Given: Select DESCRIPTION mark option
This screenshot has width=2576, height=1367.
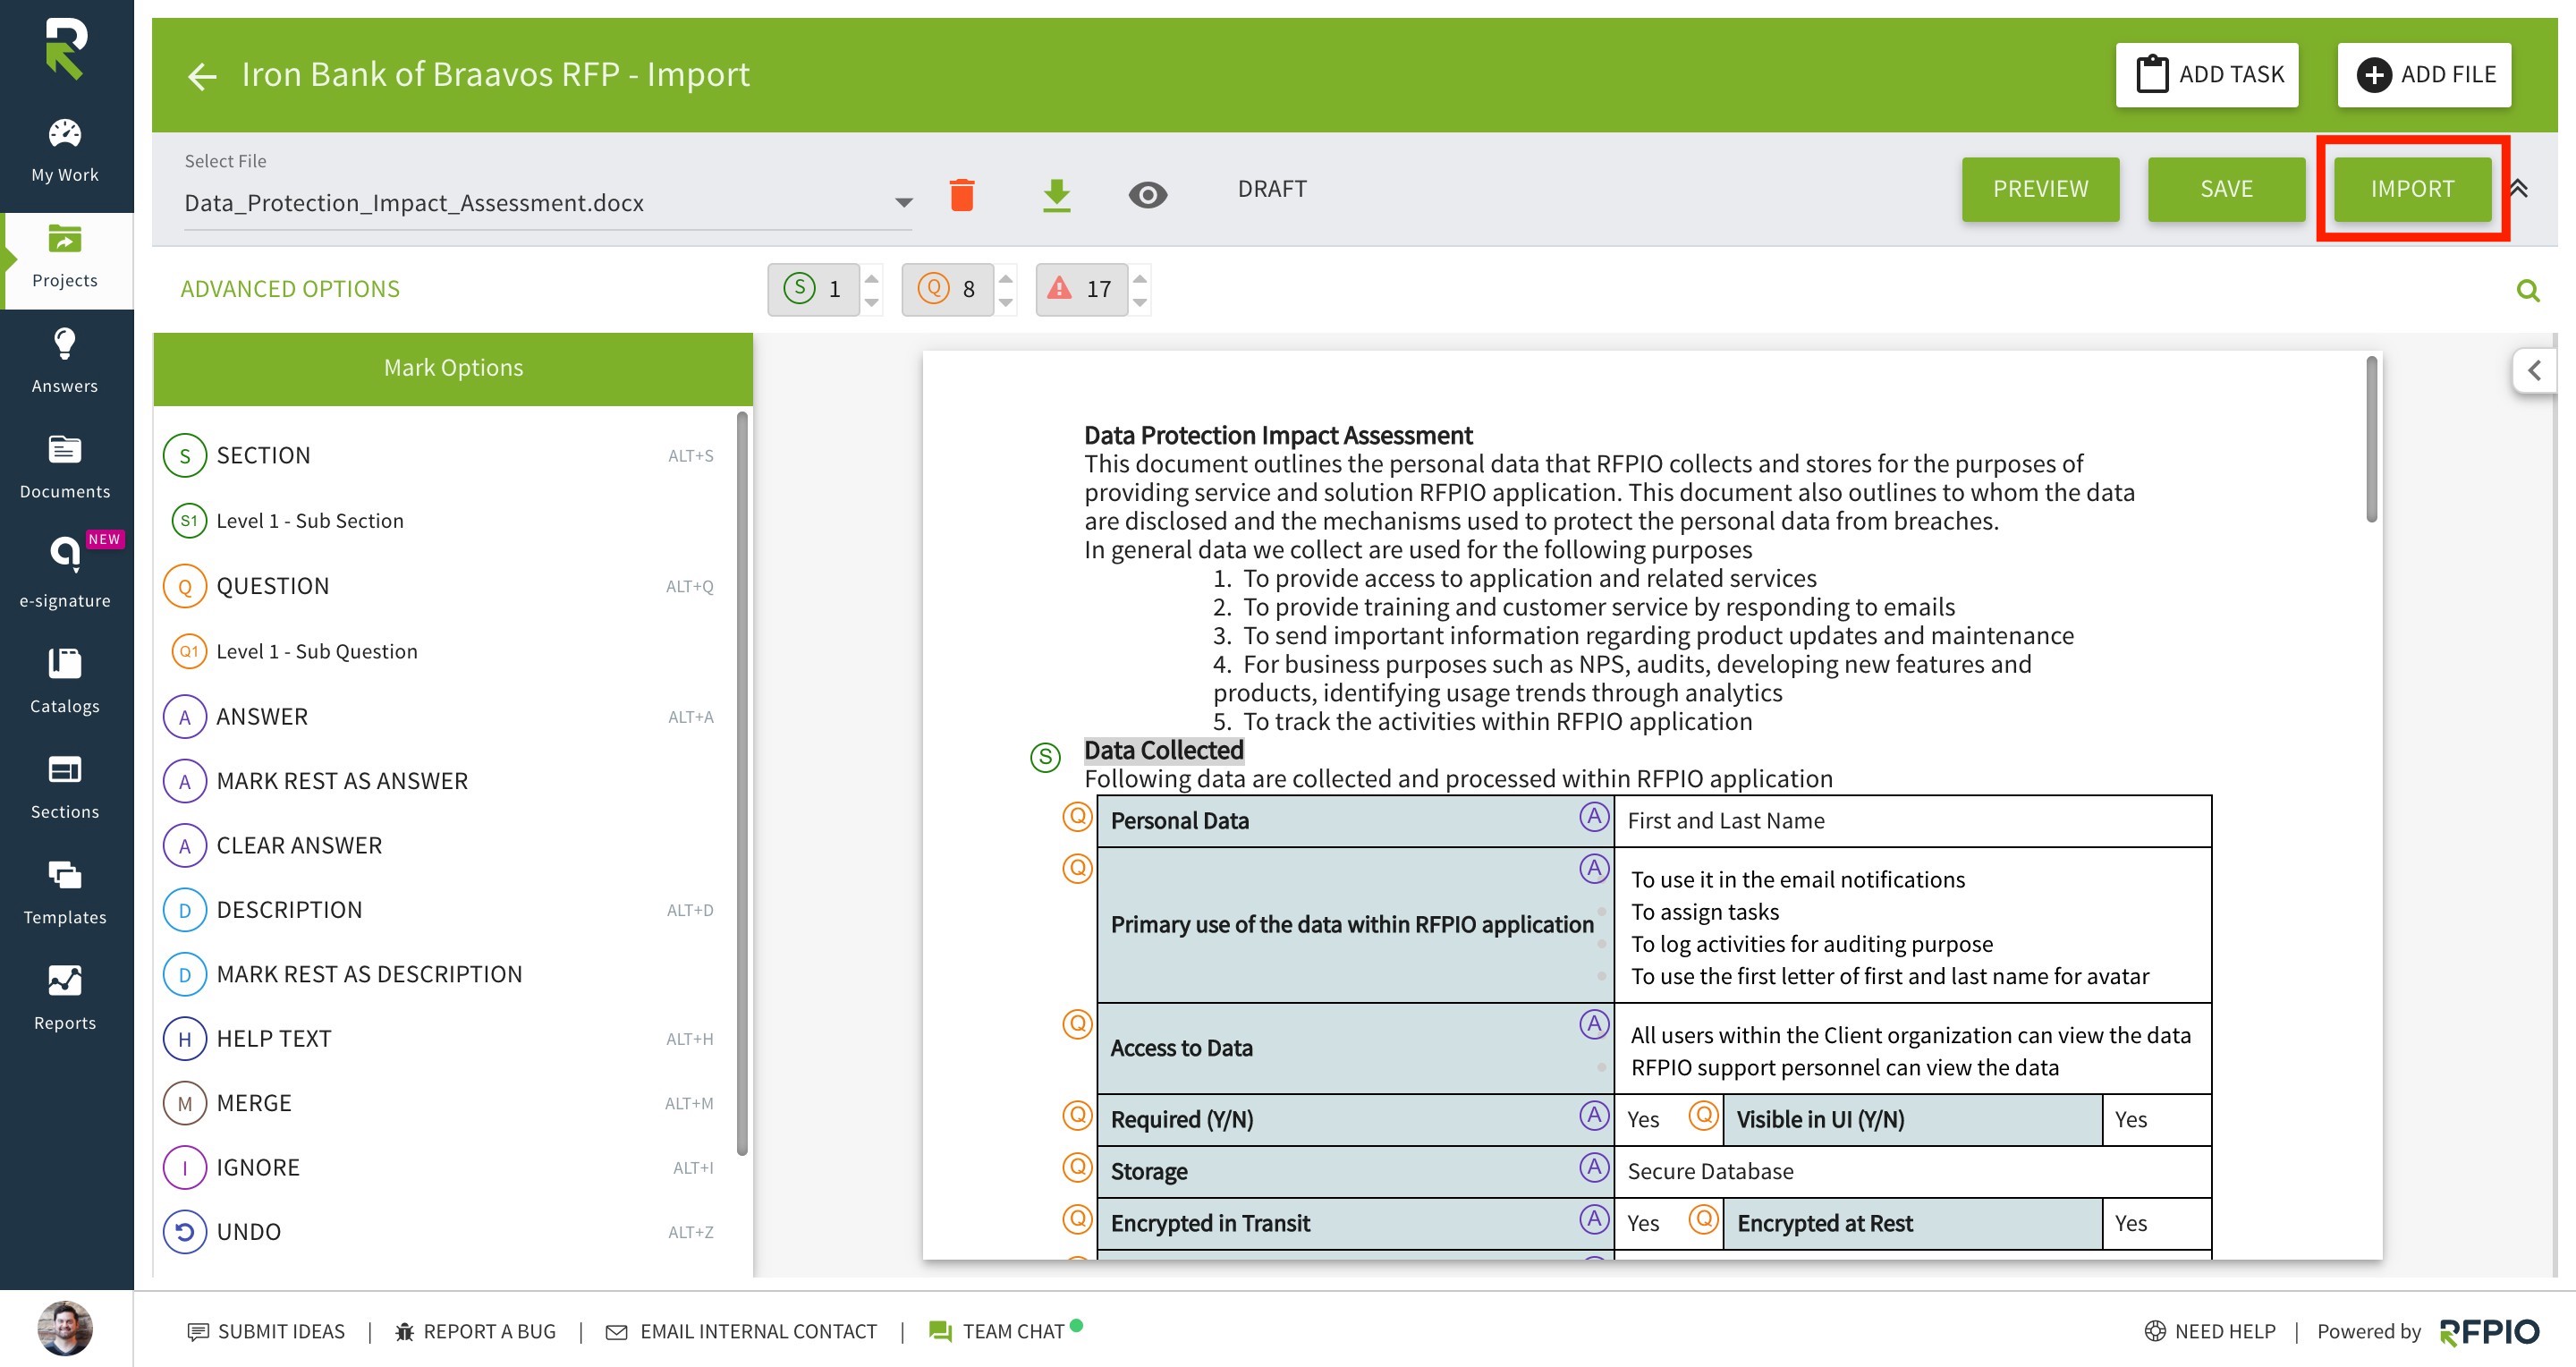Looking at the screenshot, I should coord(440,910).
